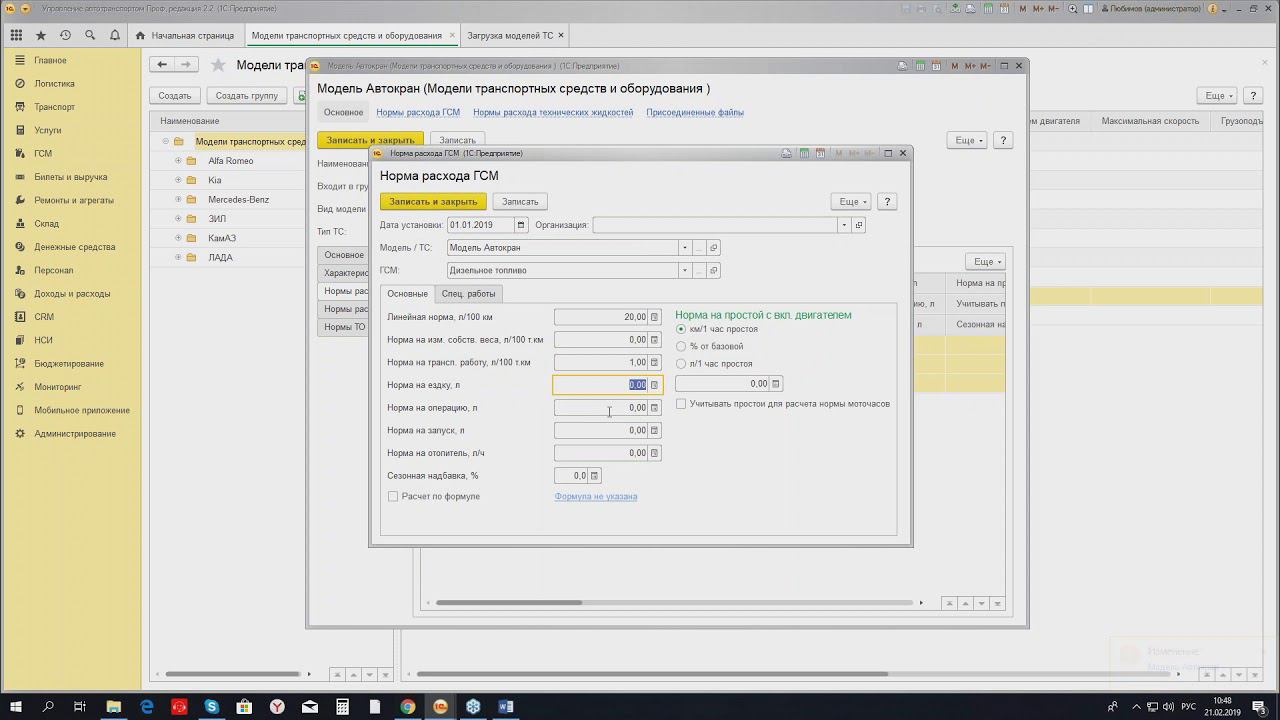Open the sections grid menu icon
Screen dimensions: 1280x720
pos(16,35)
